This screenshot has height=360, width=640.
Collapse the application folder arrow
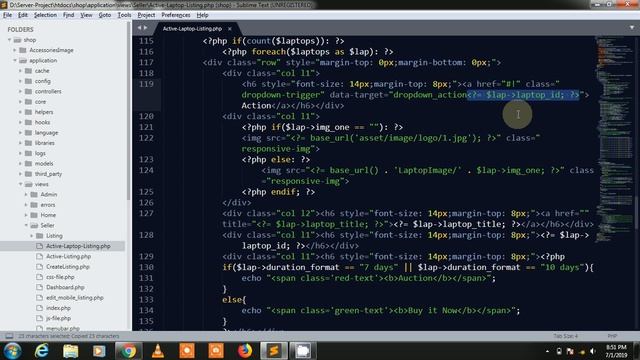point(15,60)
